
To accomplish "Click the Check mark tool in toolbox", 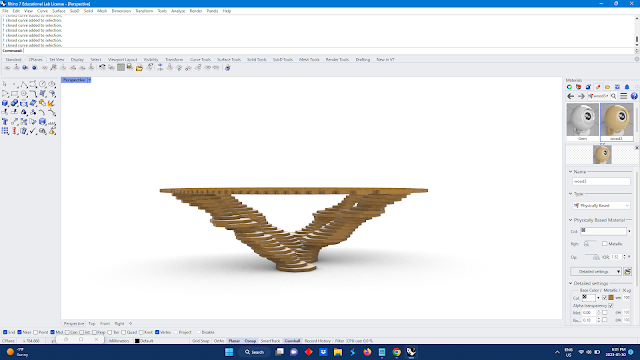I will pyautogui.click(x=33, y=131).
